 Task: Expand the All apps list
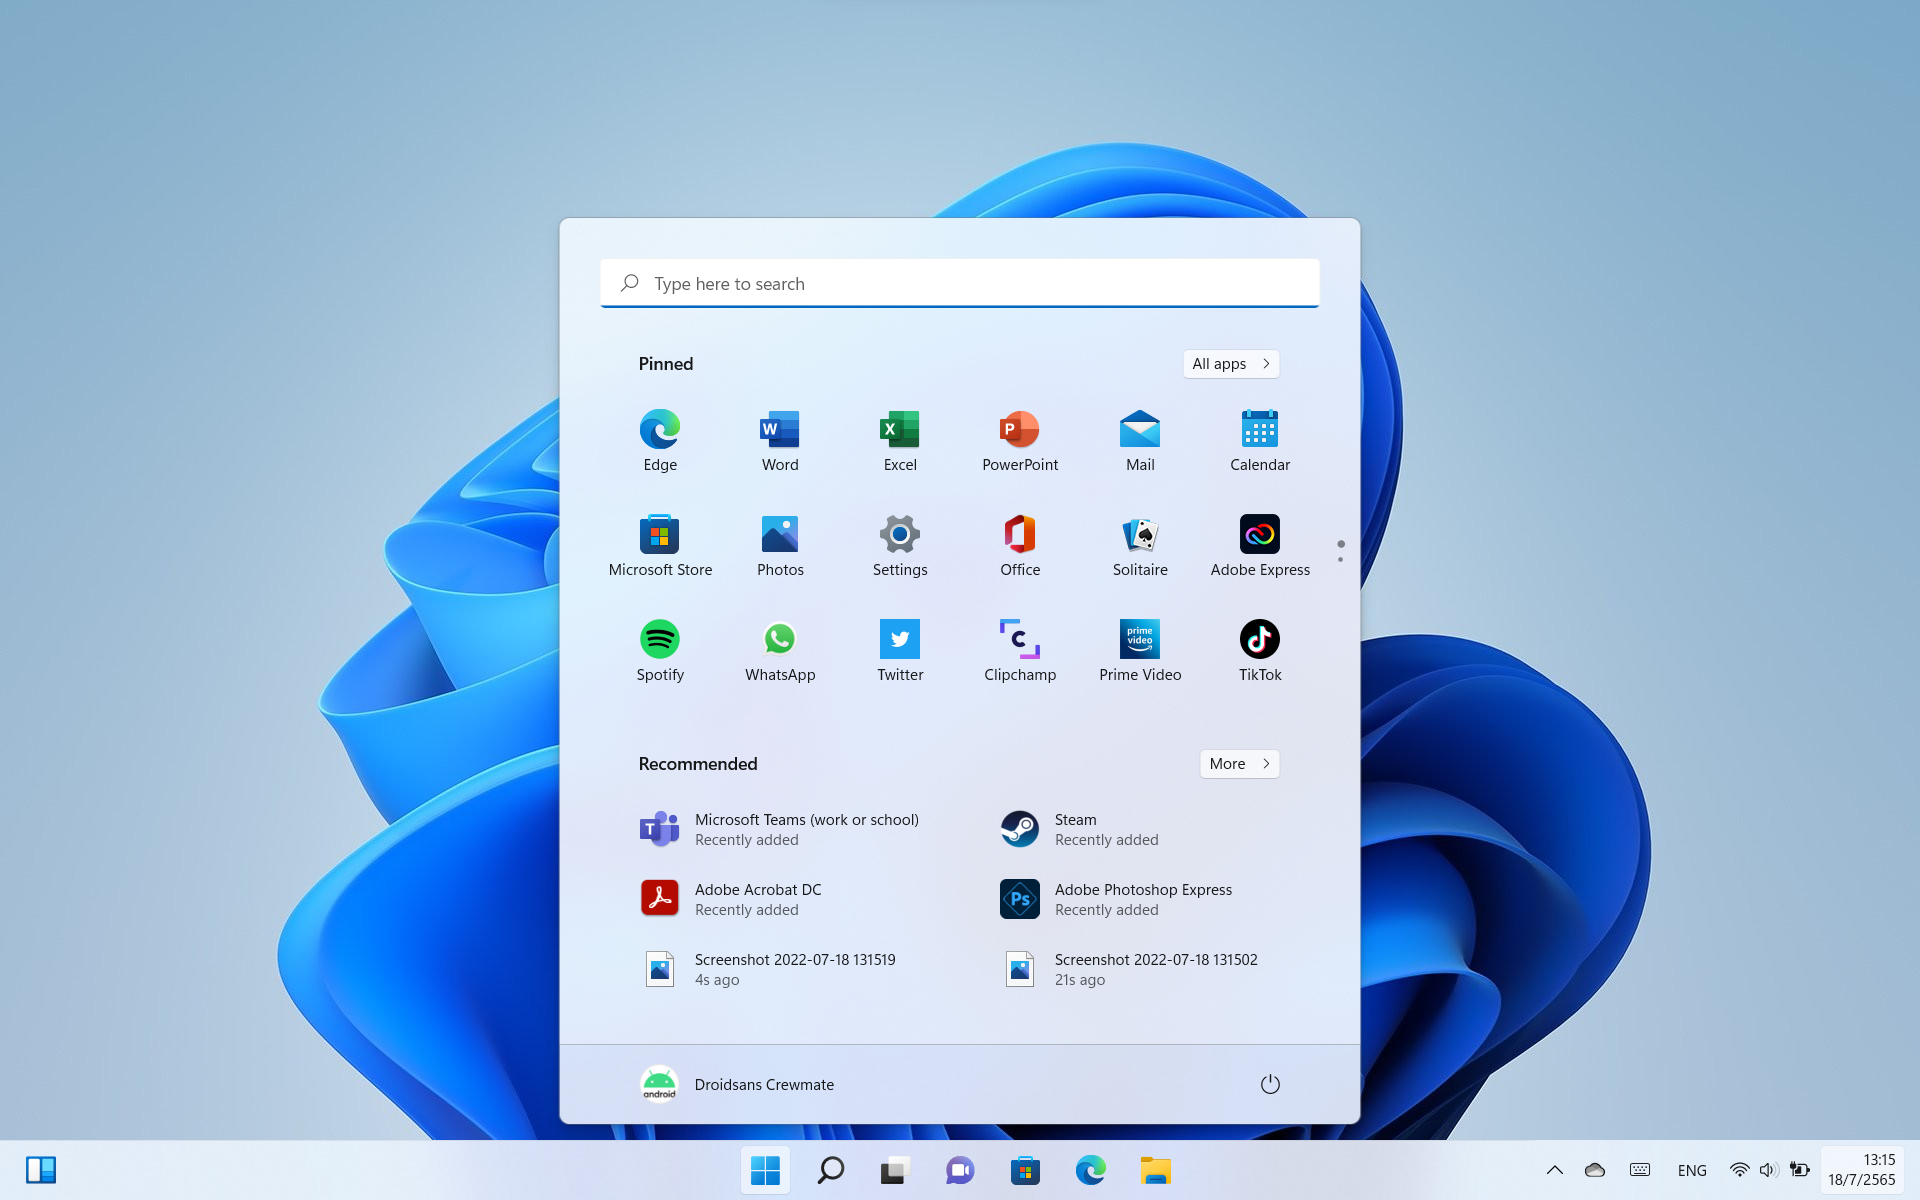click(x=1231, y=363)
